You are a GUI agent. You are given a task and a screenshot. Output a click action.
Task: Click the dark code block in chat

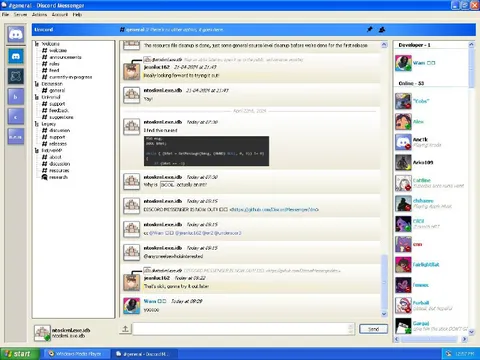coord(206,151)
